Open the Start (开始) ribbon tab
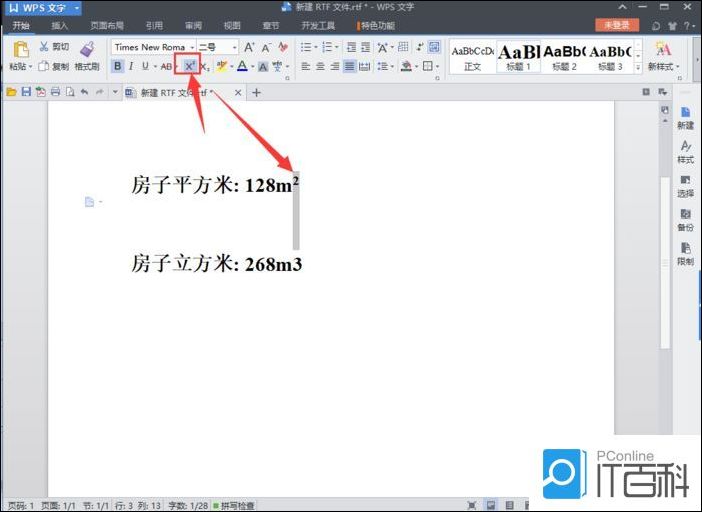This screenshot has height=512, width=702. point(21,26)
